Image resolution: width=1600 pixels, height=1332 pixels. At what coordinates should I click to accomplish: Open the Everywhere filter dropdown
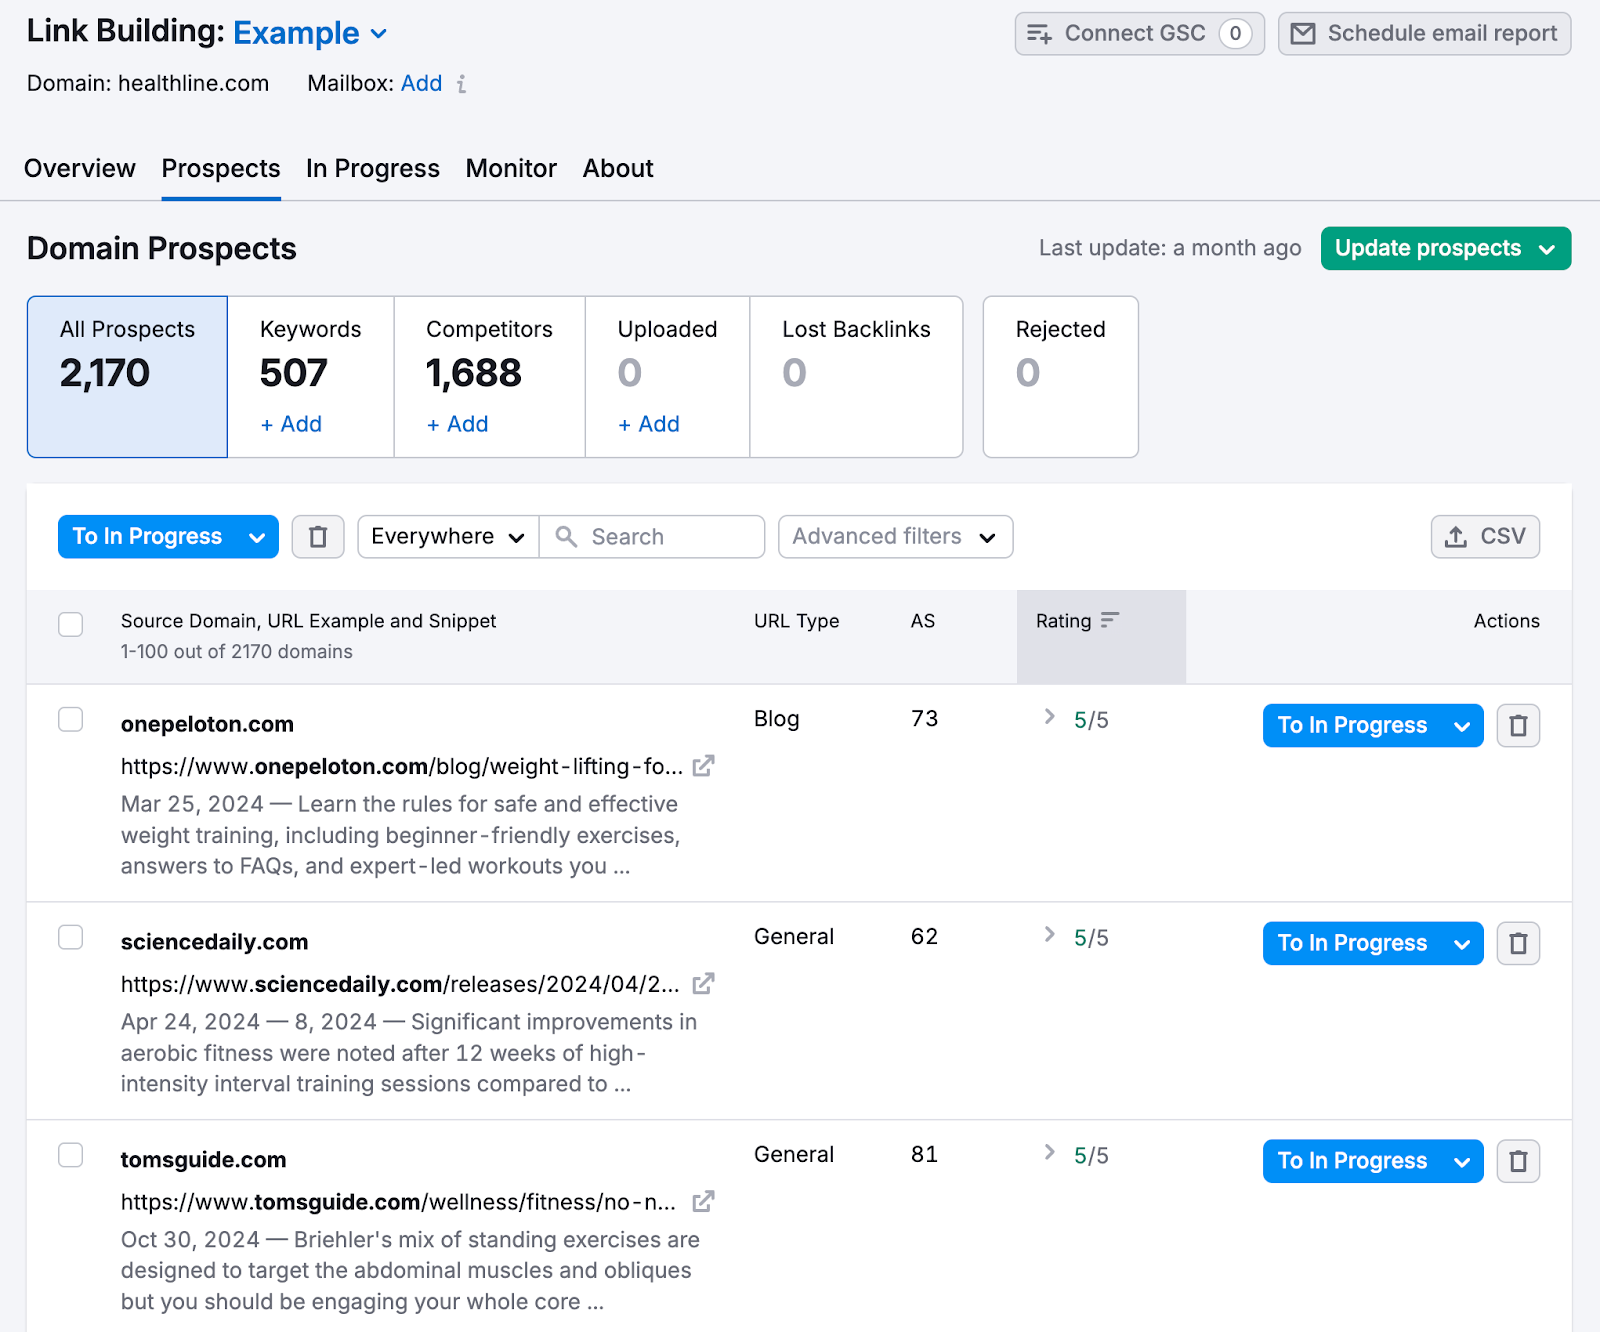click(x=447, y=537)
